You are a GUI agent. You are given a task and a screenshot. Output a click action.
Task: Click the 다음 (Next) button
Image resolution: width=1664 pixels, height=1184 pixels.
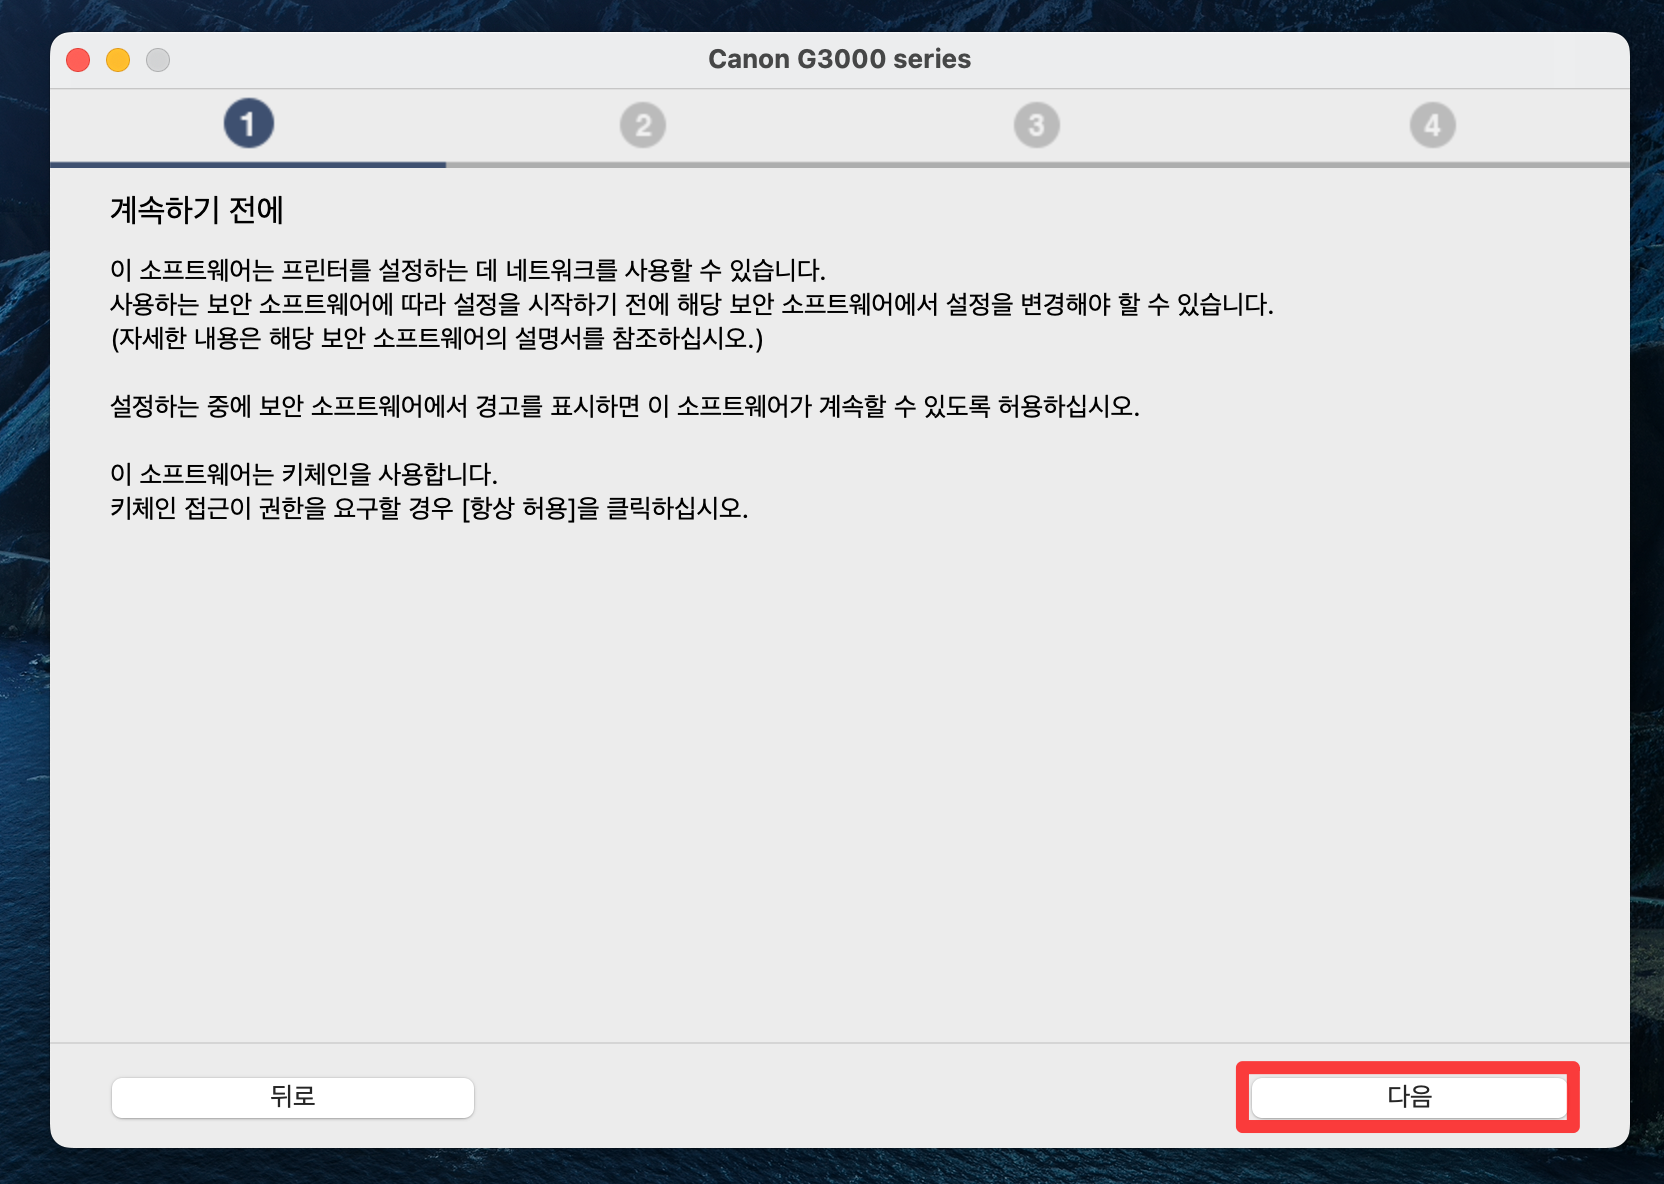[x=1409, y=1097]
